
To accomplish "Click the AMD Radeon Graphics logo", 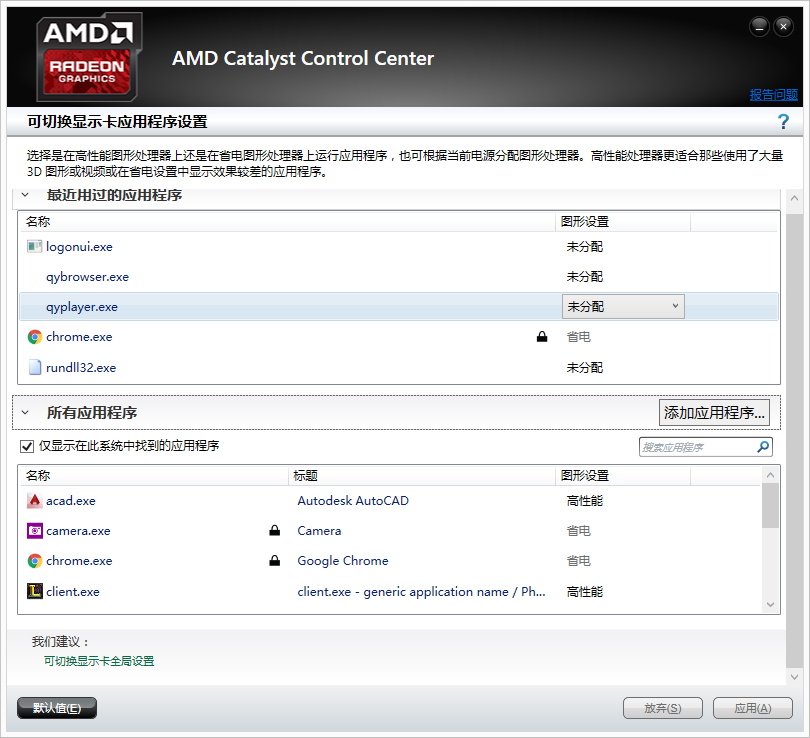I will coord(89,57).
